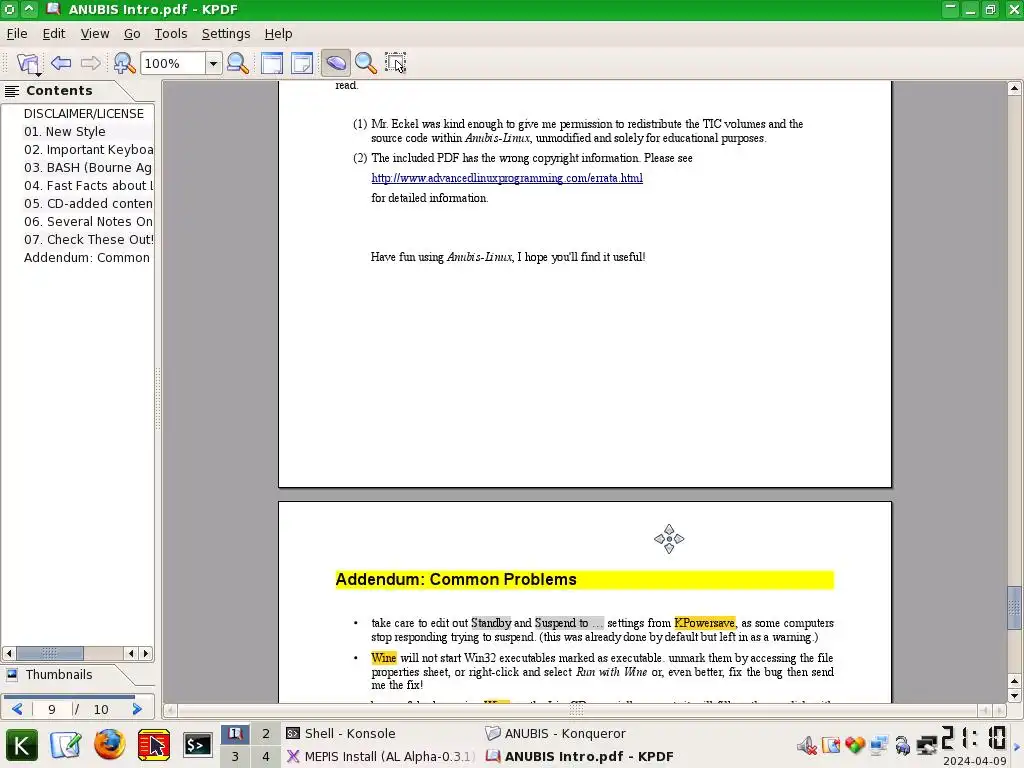Zoom in with the magnifier-plus icon
This screenshot has width=1024, height=768.
123,63
